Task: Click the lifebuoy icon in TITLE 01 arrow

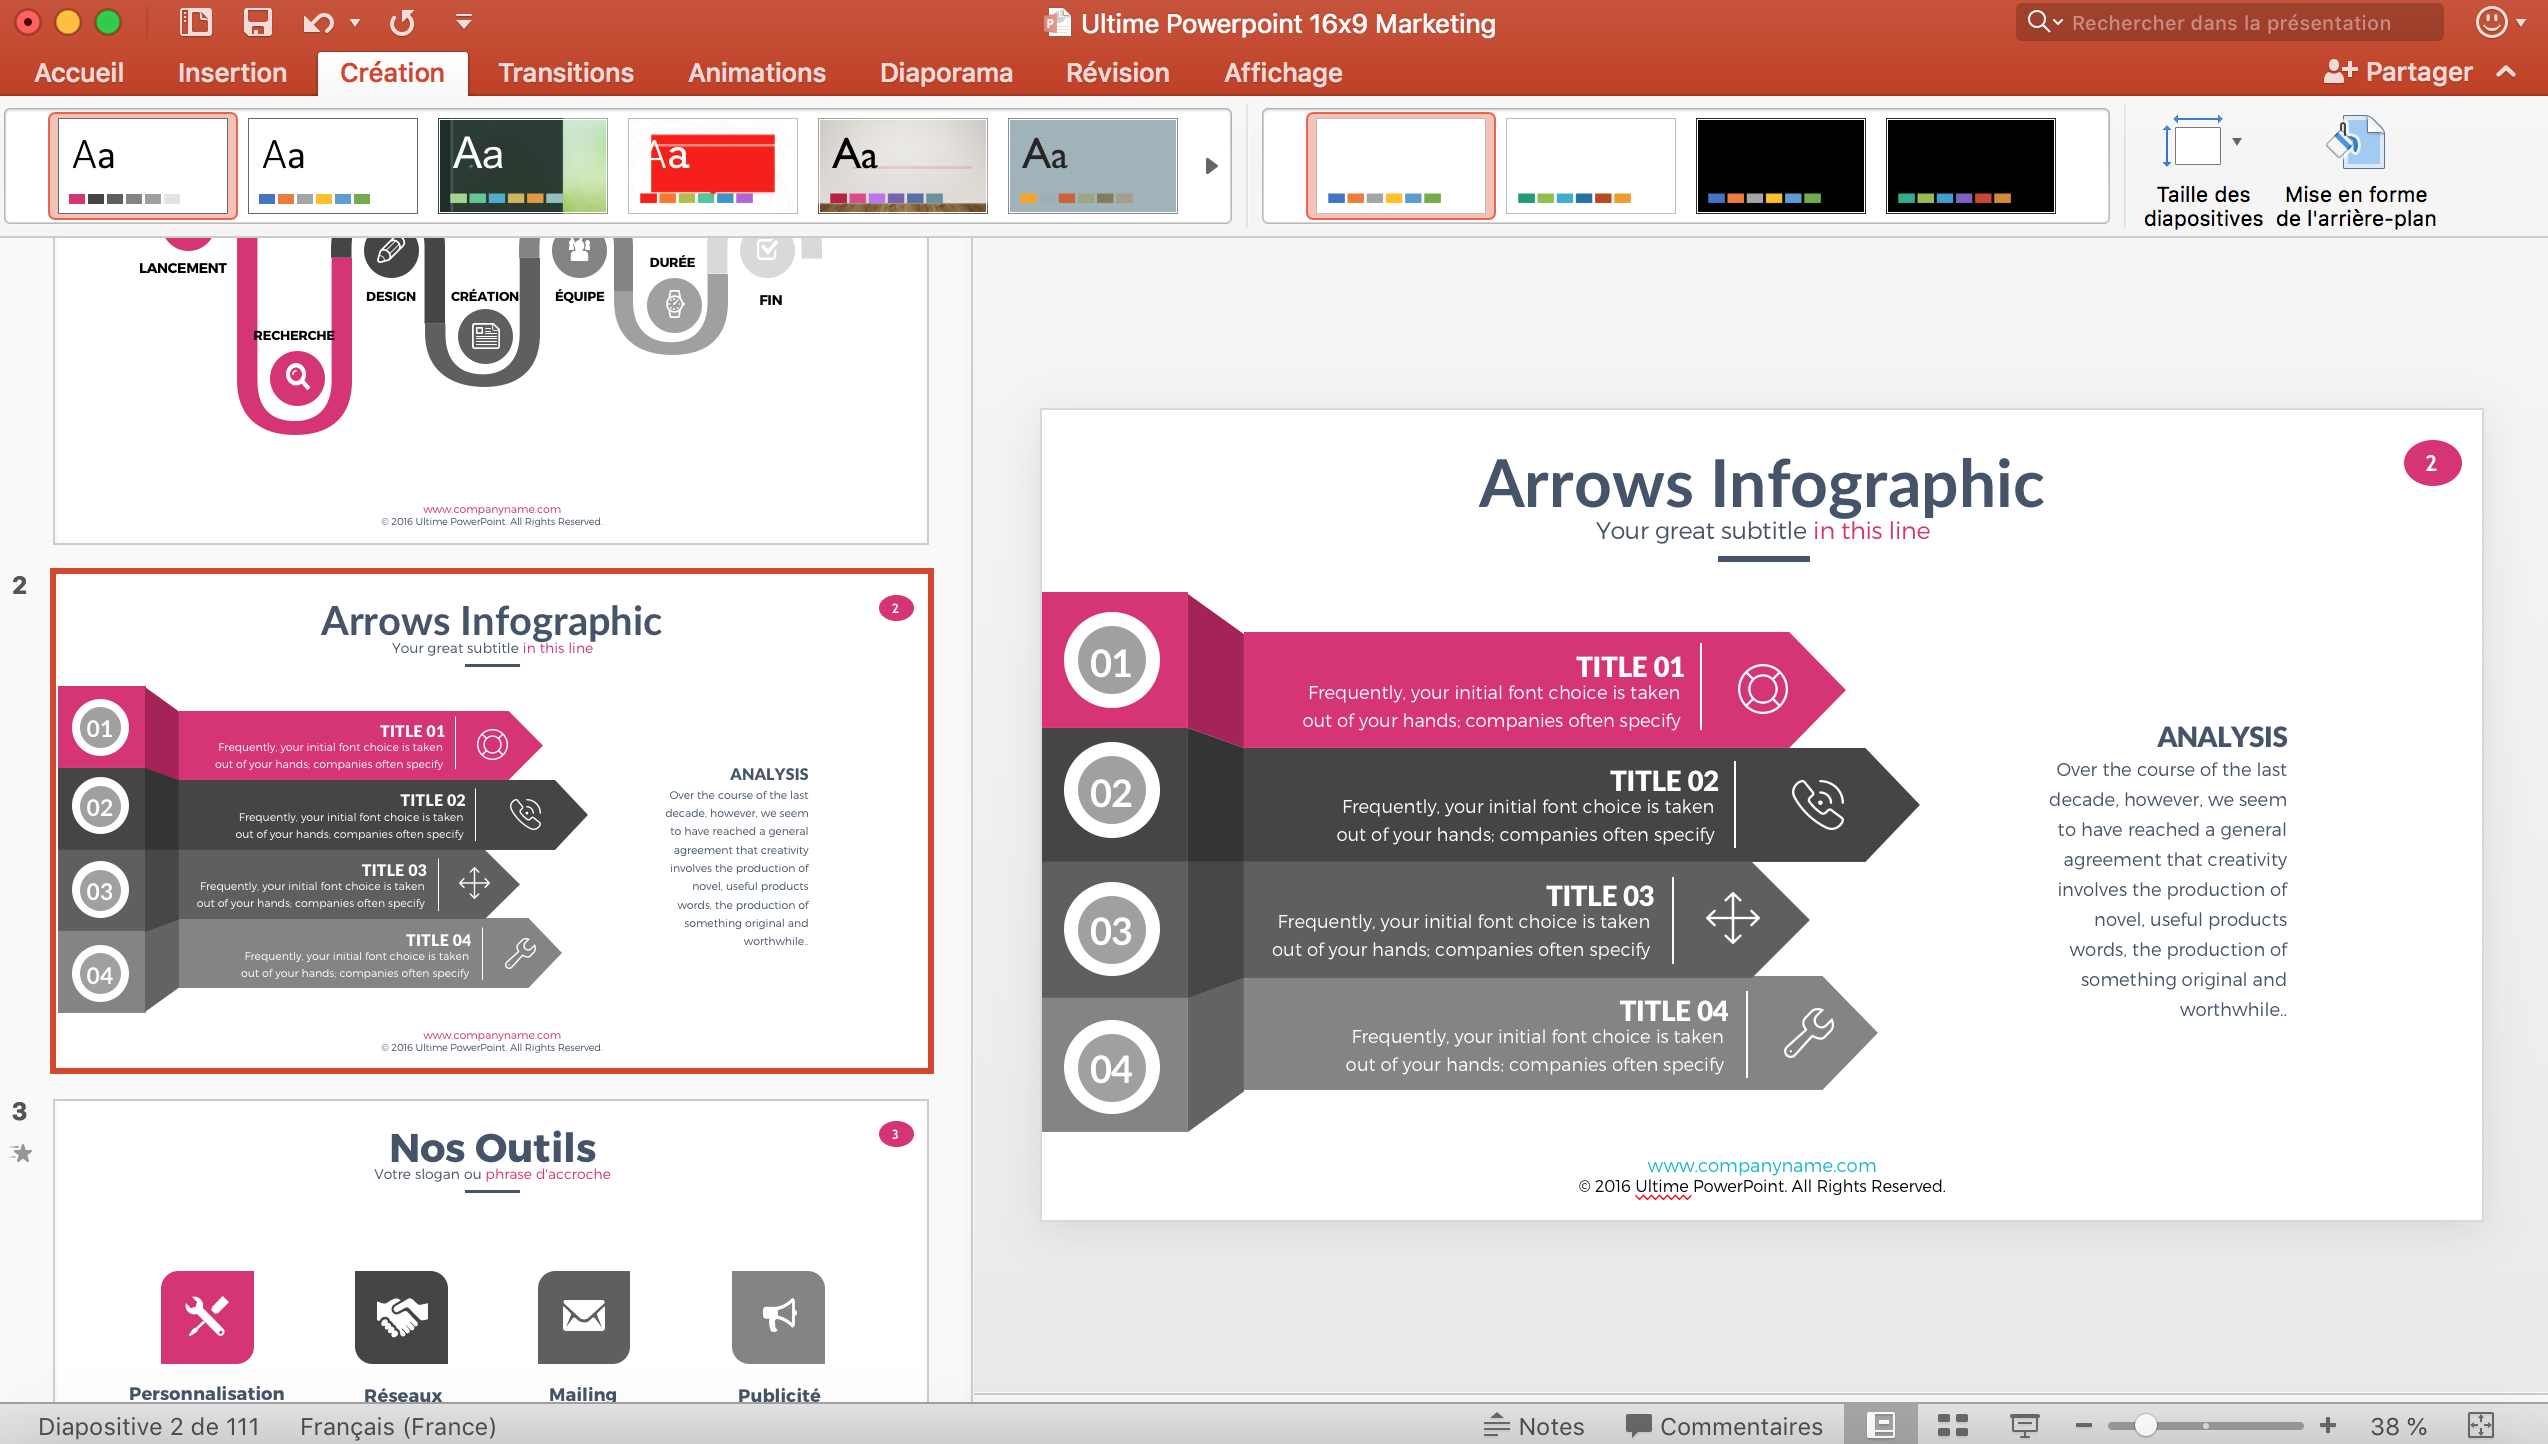Action: (x=1762, y=689)
